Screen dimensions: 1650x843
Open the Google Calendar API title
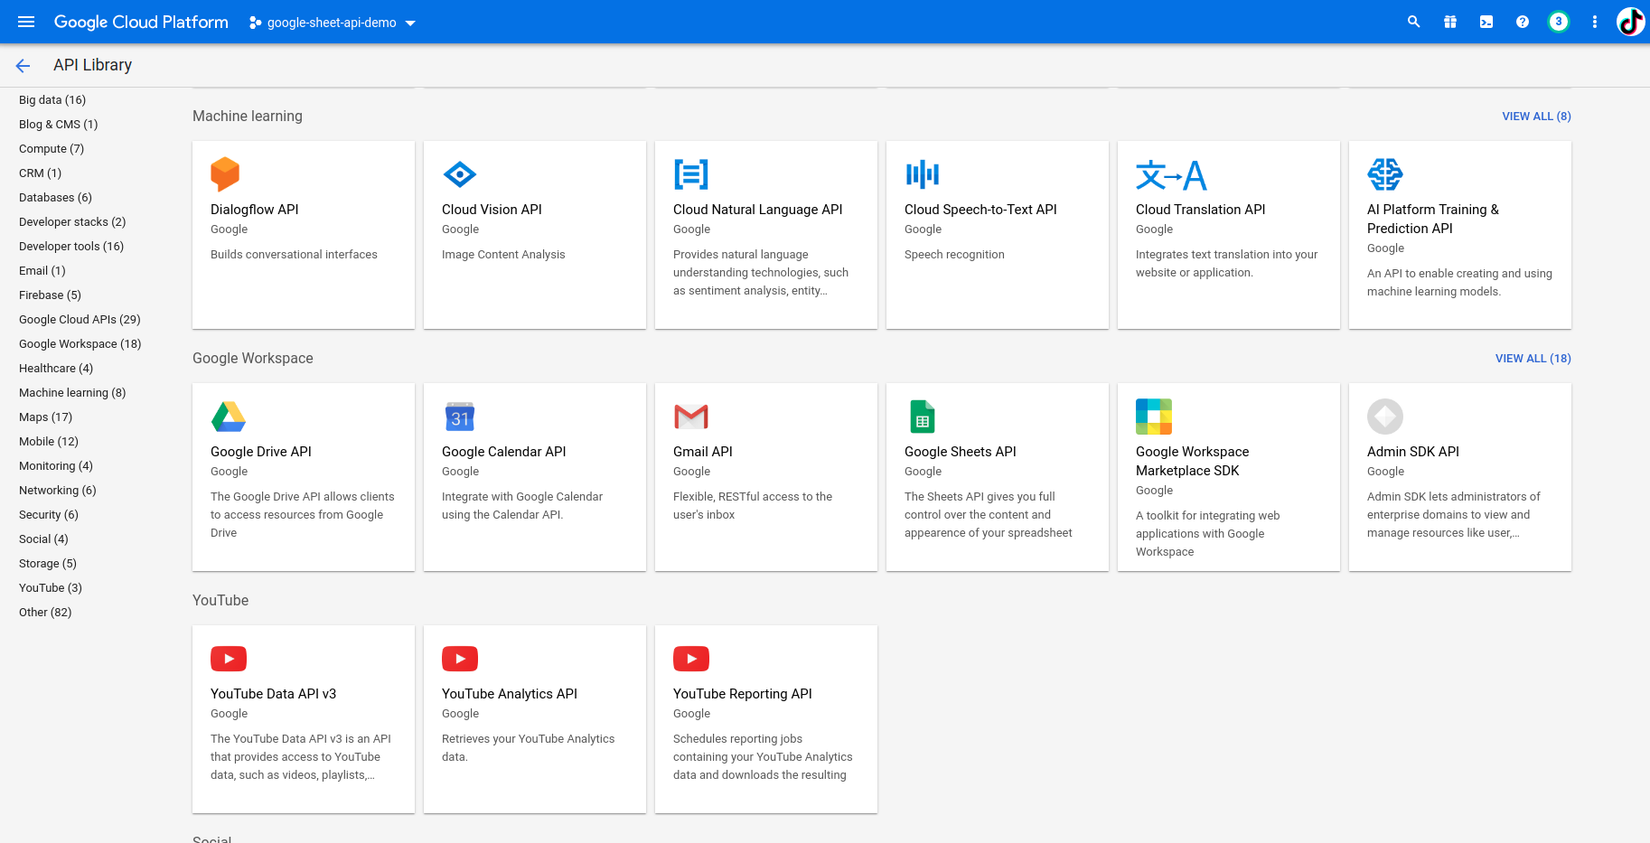click(x=504, y=452)
